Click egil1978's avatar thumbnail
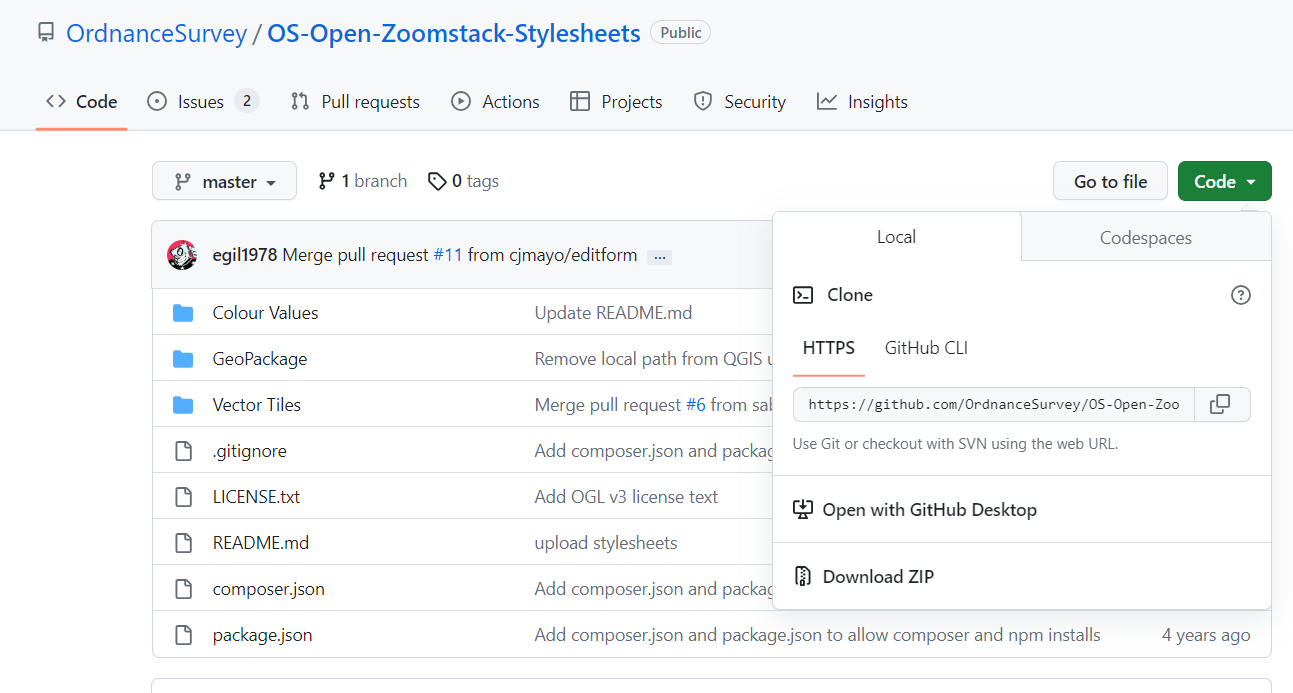Viewport: 1293px width, 693px height. [182, 255]
